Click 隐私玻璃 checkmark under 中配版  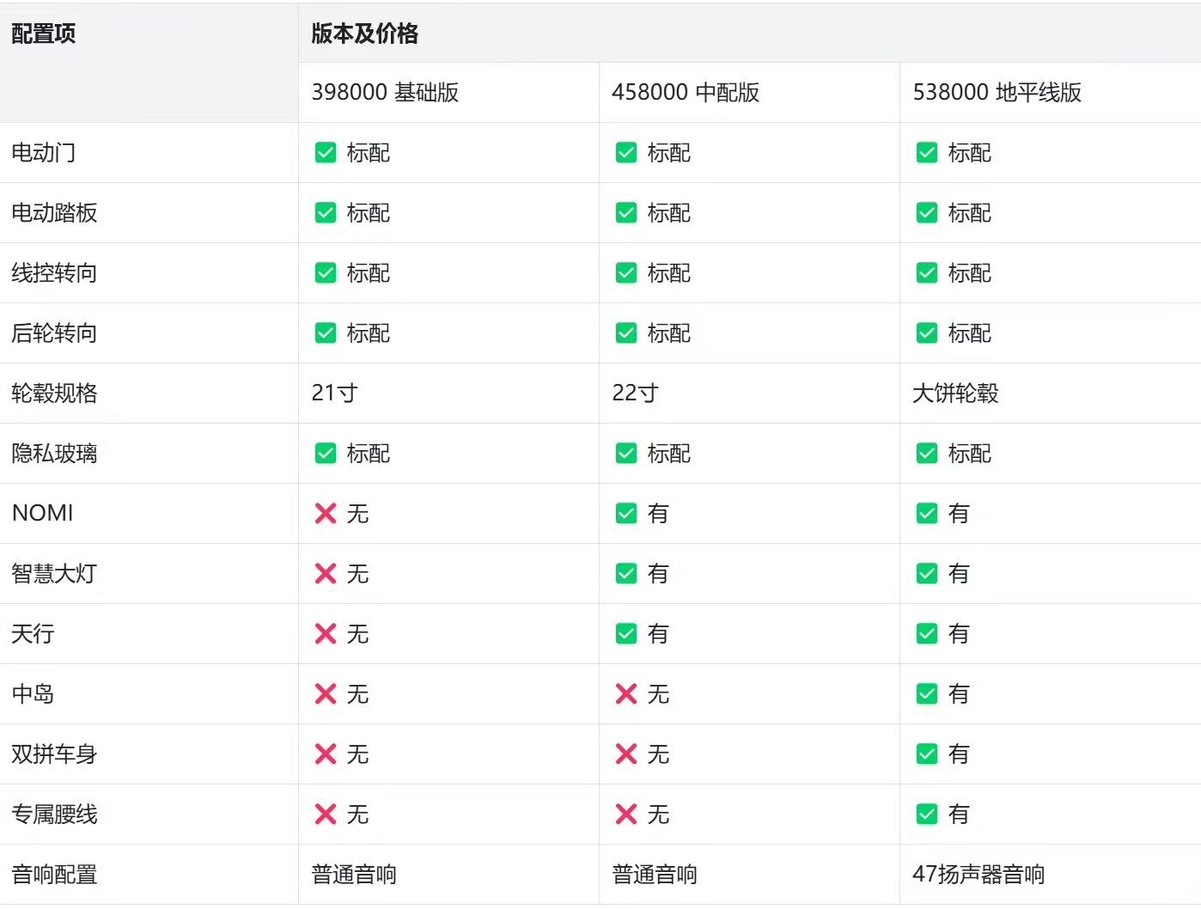click(x=626, y=454)
